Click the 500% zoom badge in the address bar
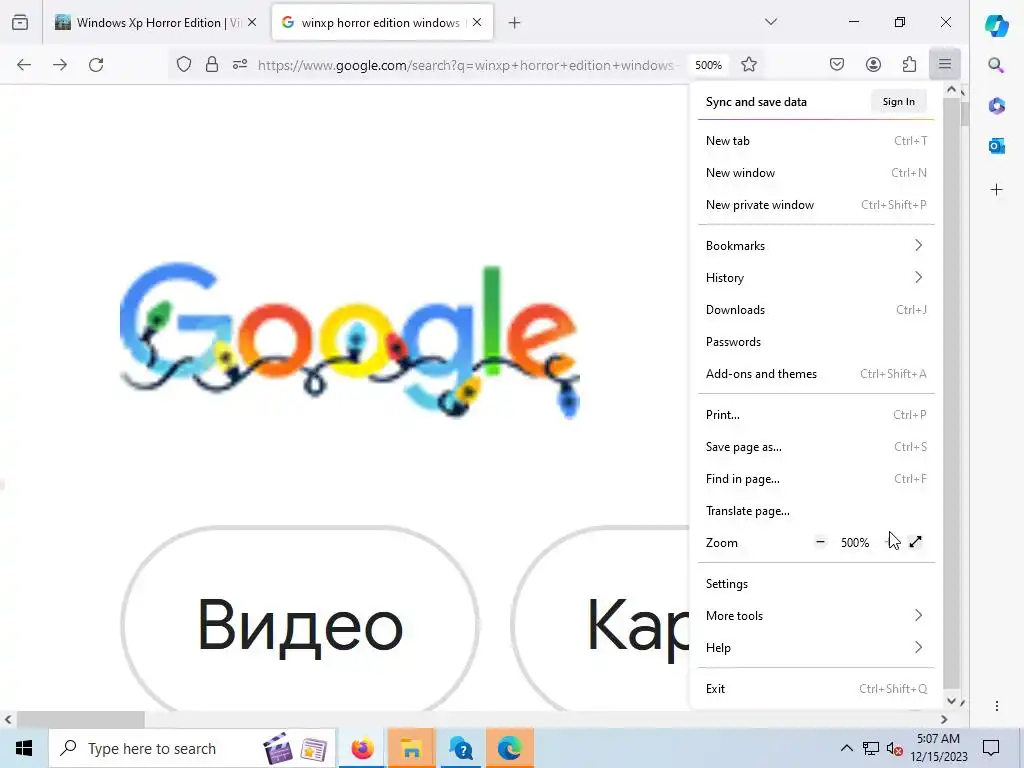 709,65
